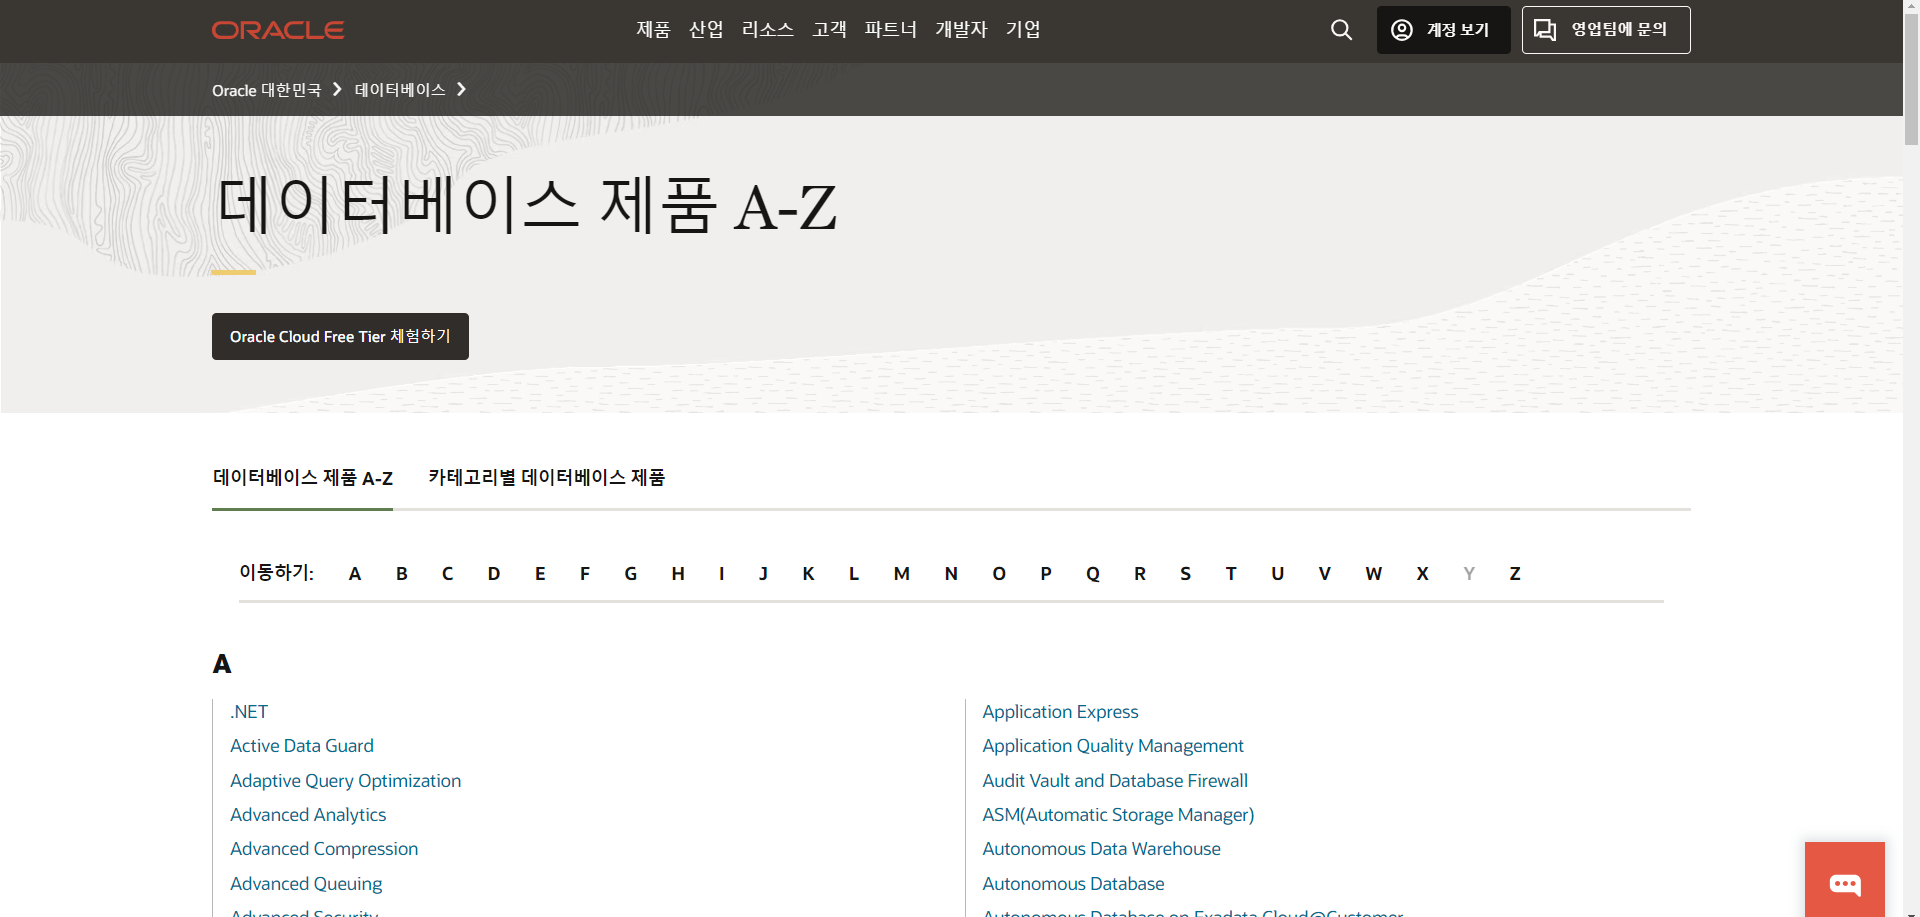Open Adaptive Query Optimization link
The width and height of the screenshot is (1920, 917).
pyautogui.click(x=346, y=781)
